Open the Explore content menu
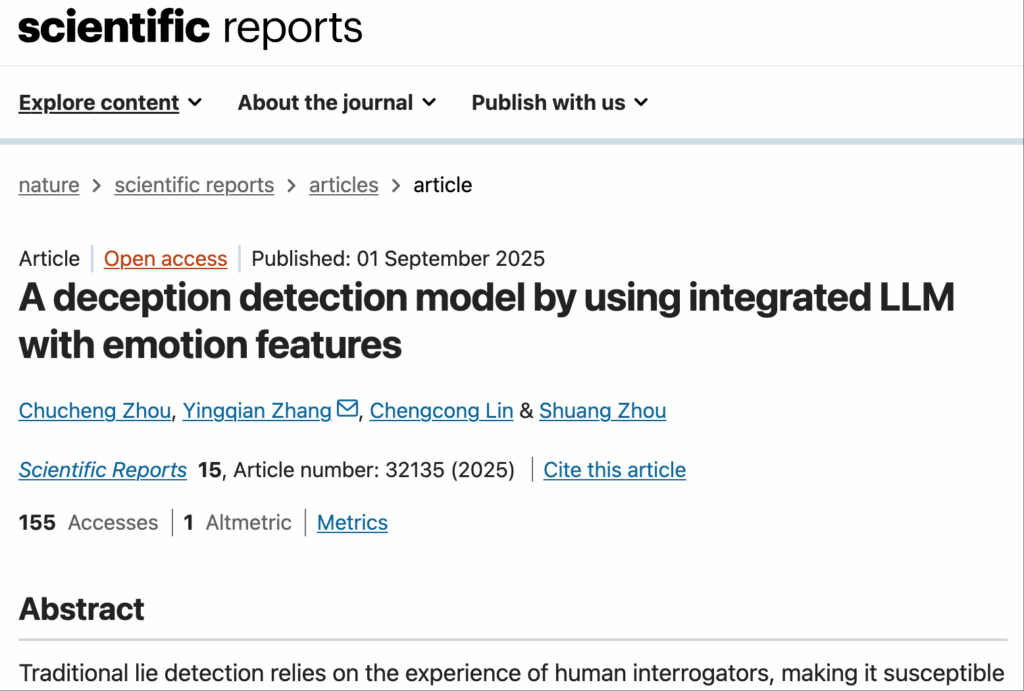Viewport: 1024px width, 691px height. [99, 103]
